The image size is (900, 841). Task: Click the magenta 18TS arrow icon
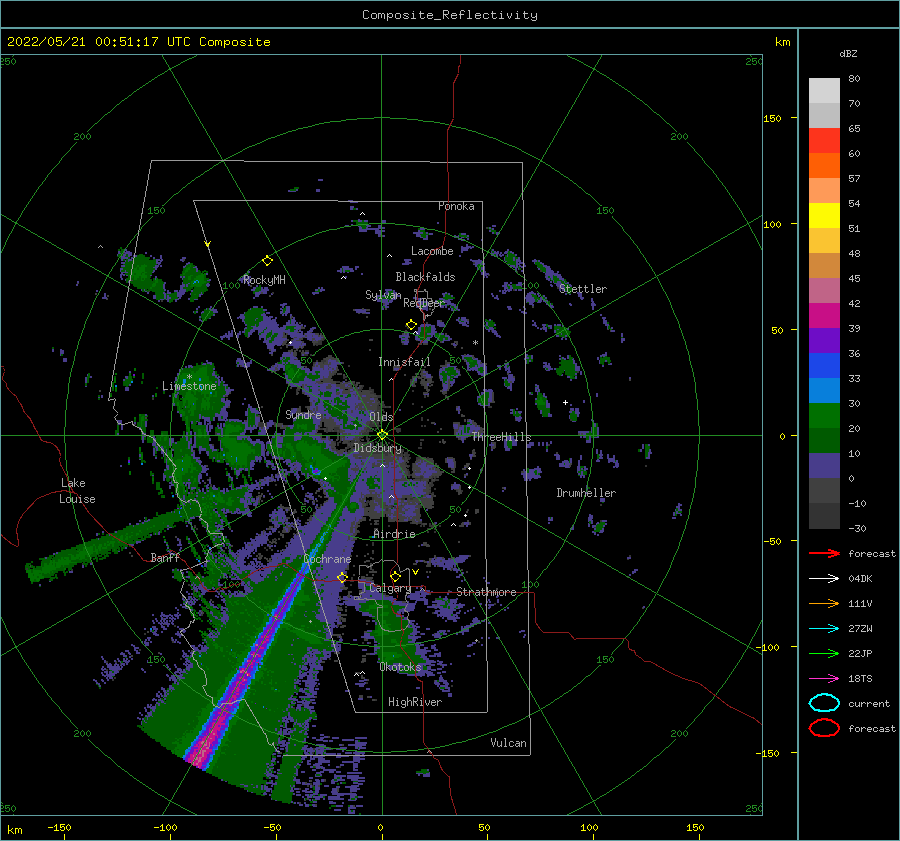[824, 679]
